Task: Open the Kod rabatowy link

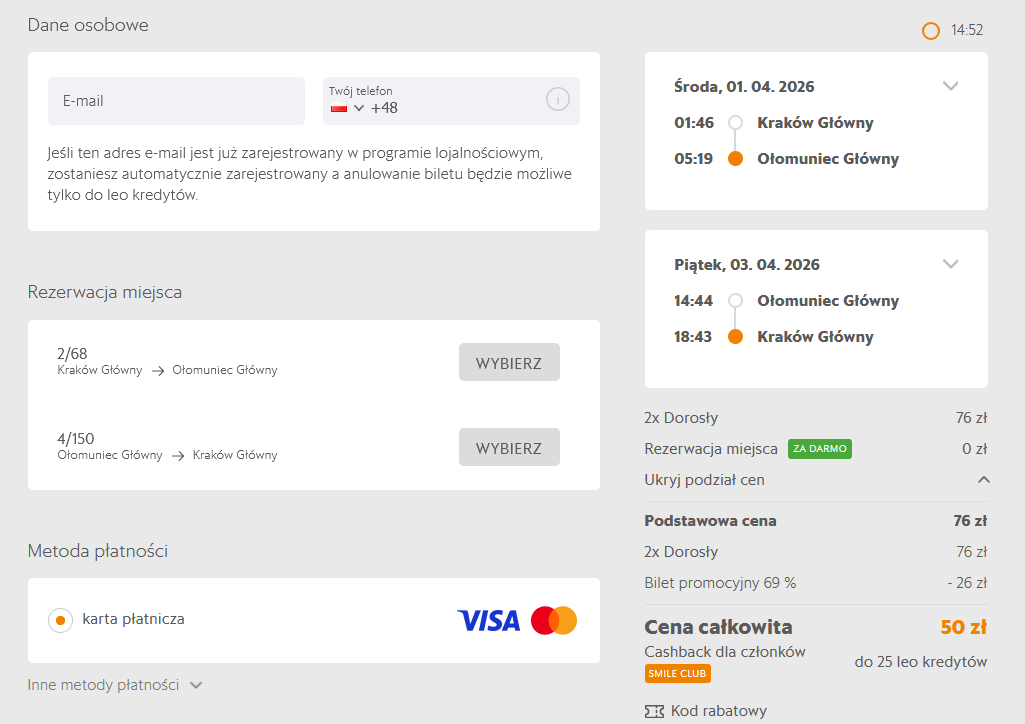Action: 718,711
